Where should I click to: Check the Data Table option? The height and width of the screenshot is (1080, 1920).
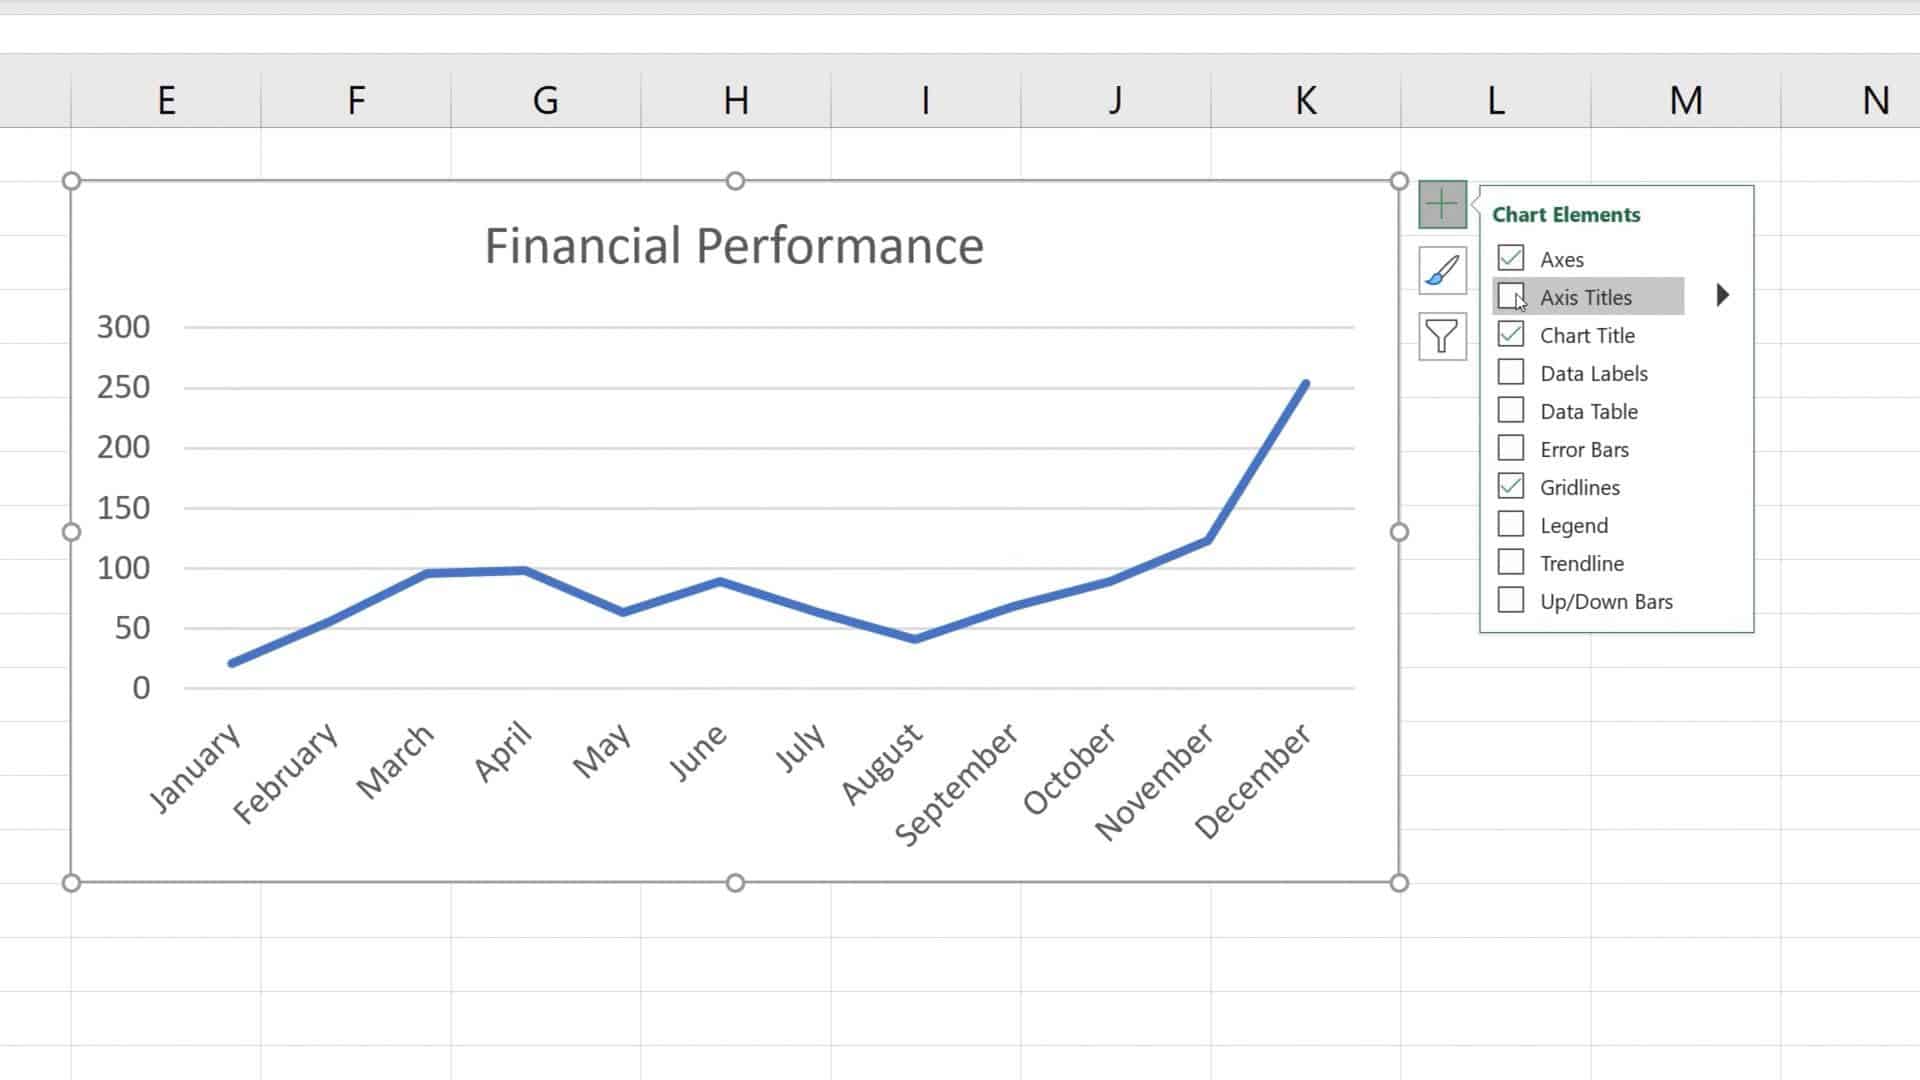click(1510, 410)
